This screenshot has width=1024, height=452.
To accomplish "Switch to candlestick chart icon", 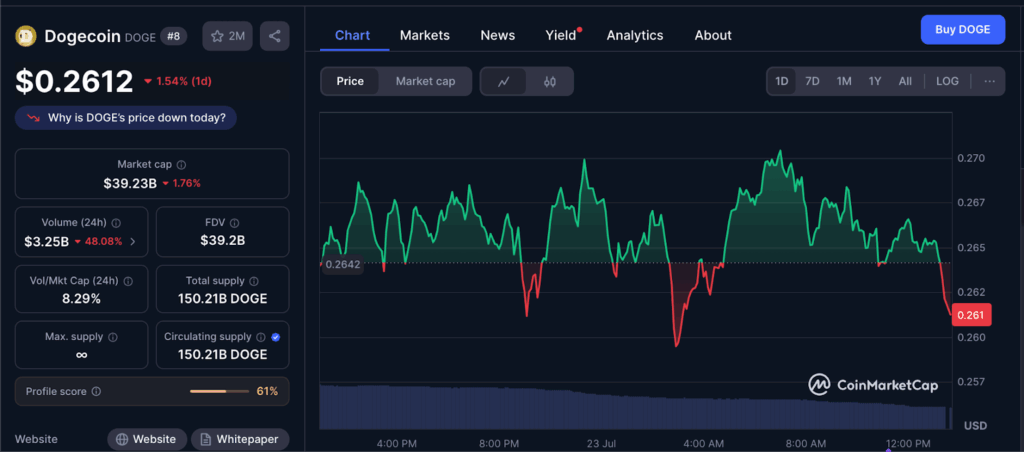I will [550, 82].
